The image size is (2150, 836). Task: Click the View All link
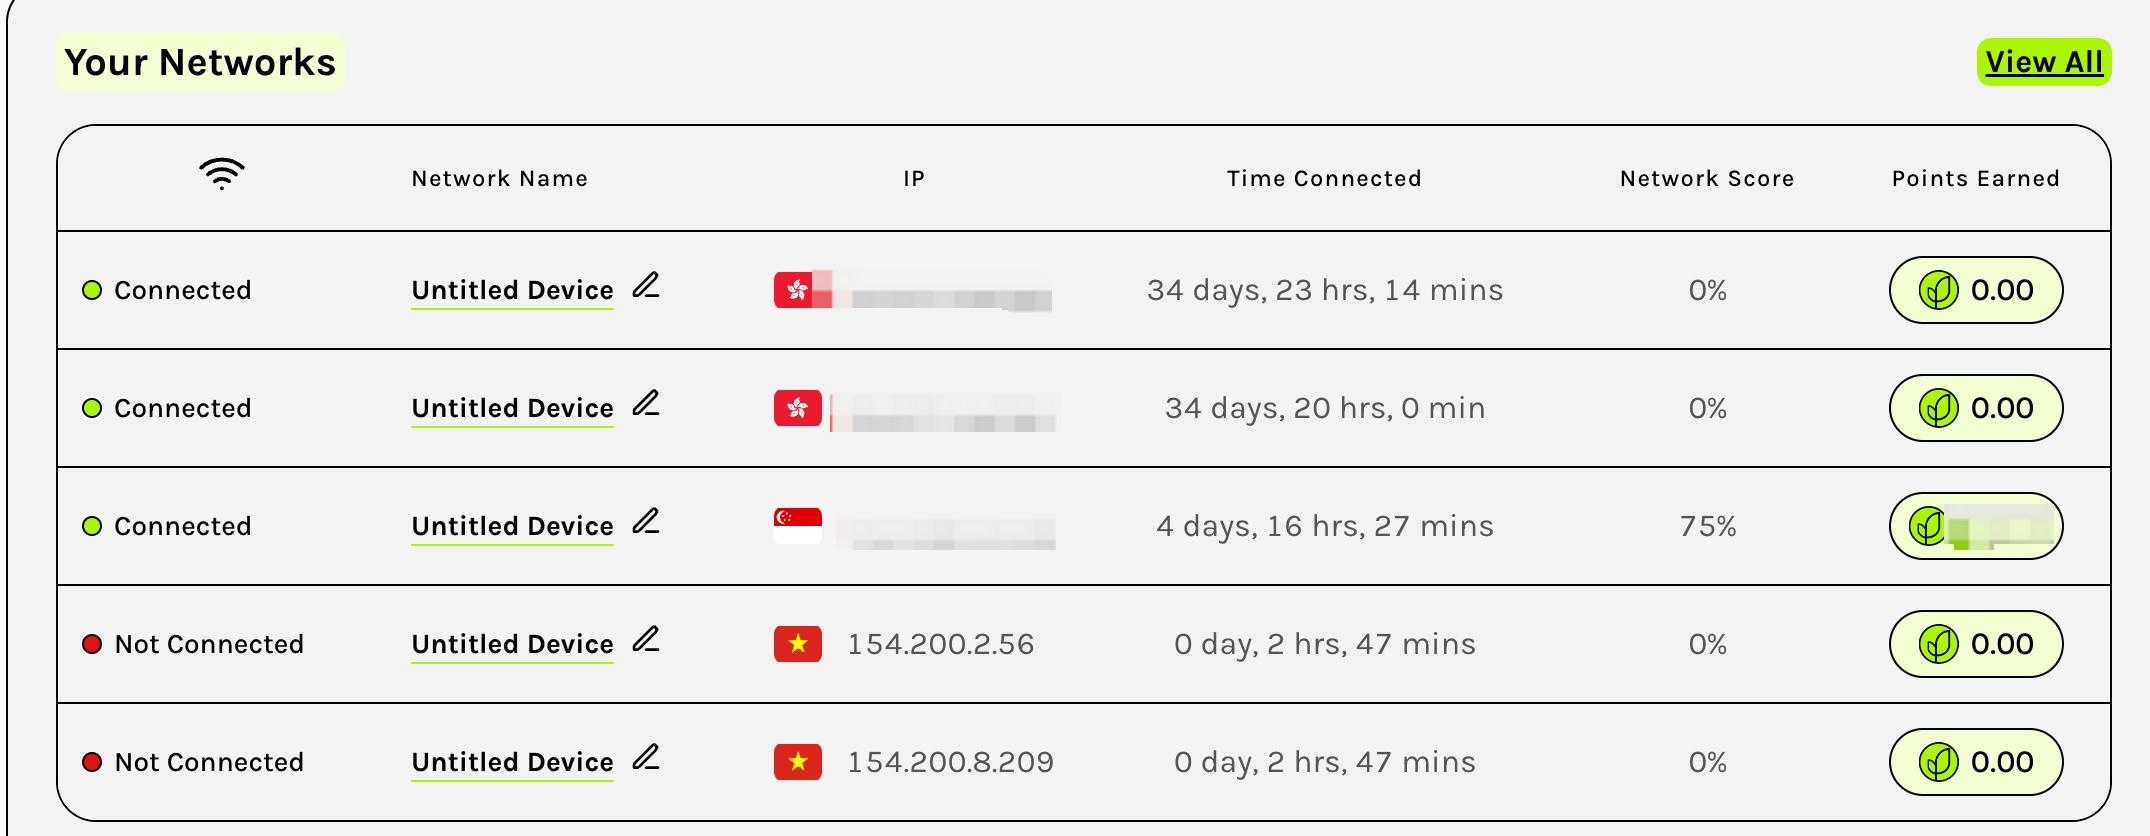[x=2043, y=62]
